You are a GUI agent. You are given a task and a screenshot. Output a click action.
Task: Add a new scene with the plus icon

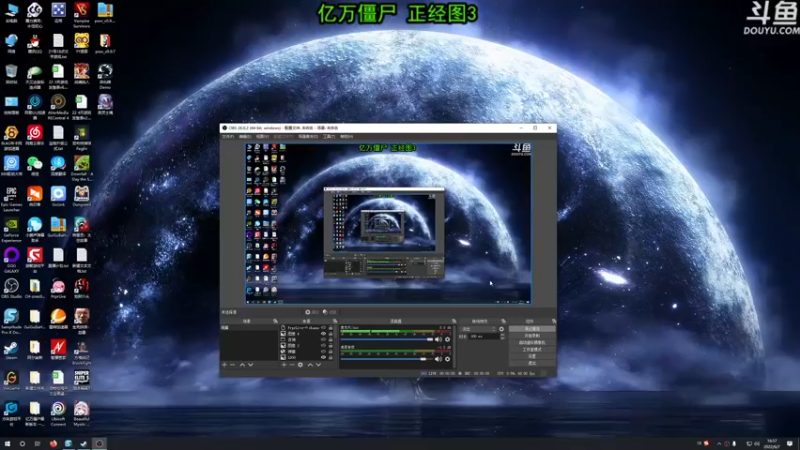pos(224,365)
